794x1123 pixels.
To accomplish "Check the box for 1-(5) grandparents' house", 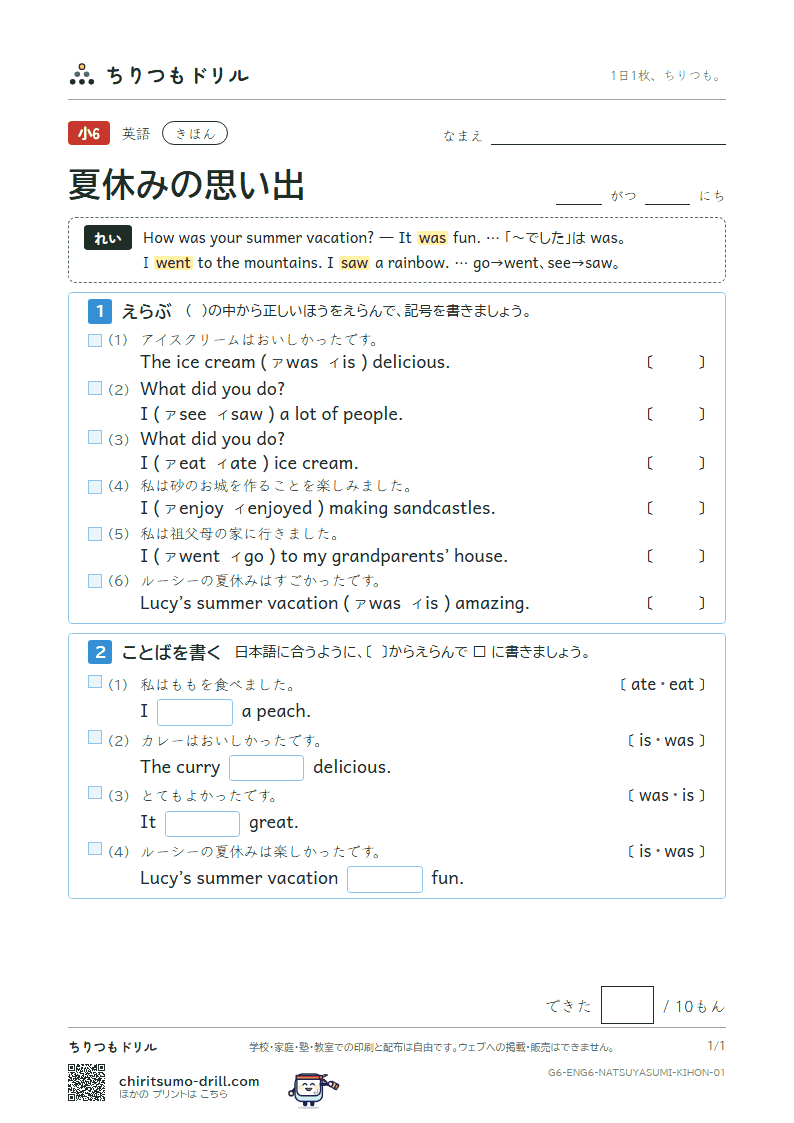I will [95, 534].
